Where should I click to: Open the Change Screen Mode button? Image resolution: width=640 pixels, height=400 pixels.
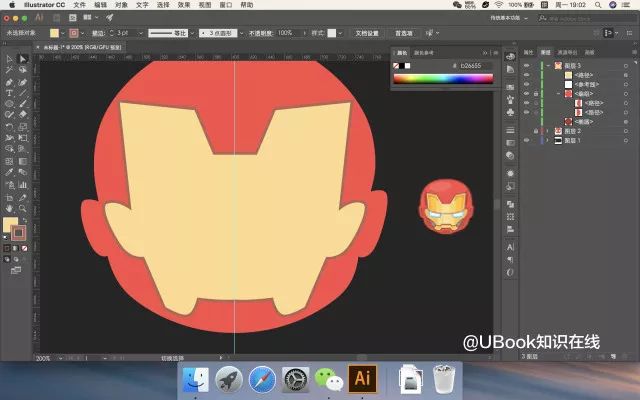tap(16, 270)
